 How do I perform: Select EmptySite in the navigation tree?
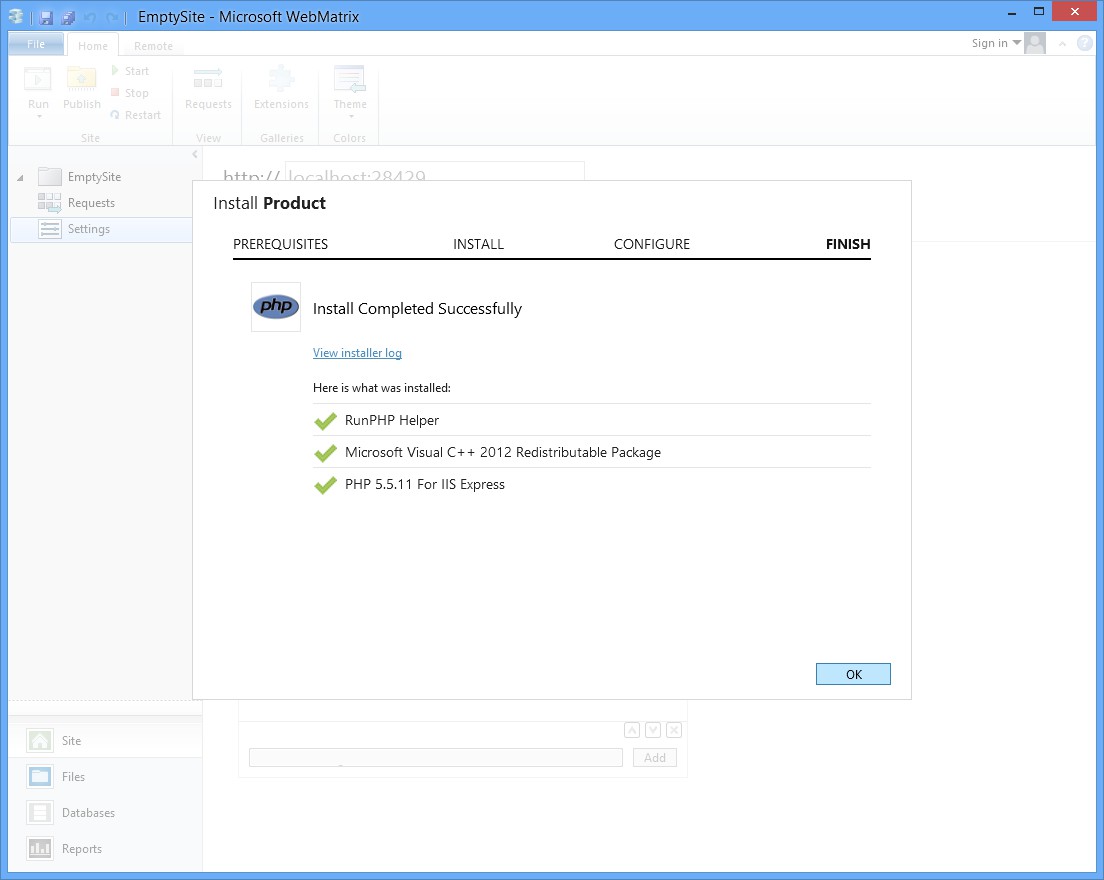94,177
